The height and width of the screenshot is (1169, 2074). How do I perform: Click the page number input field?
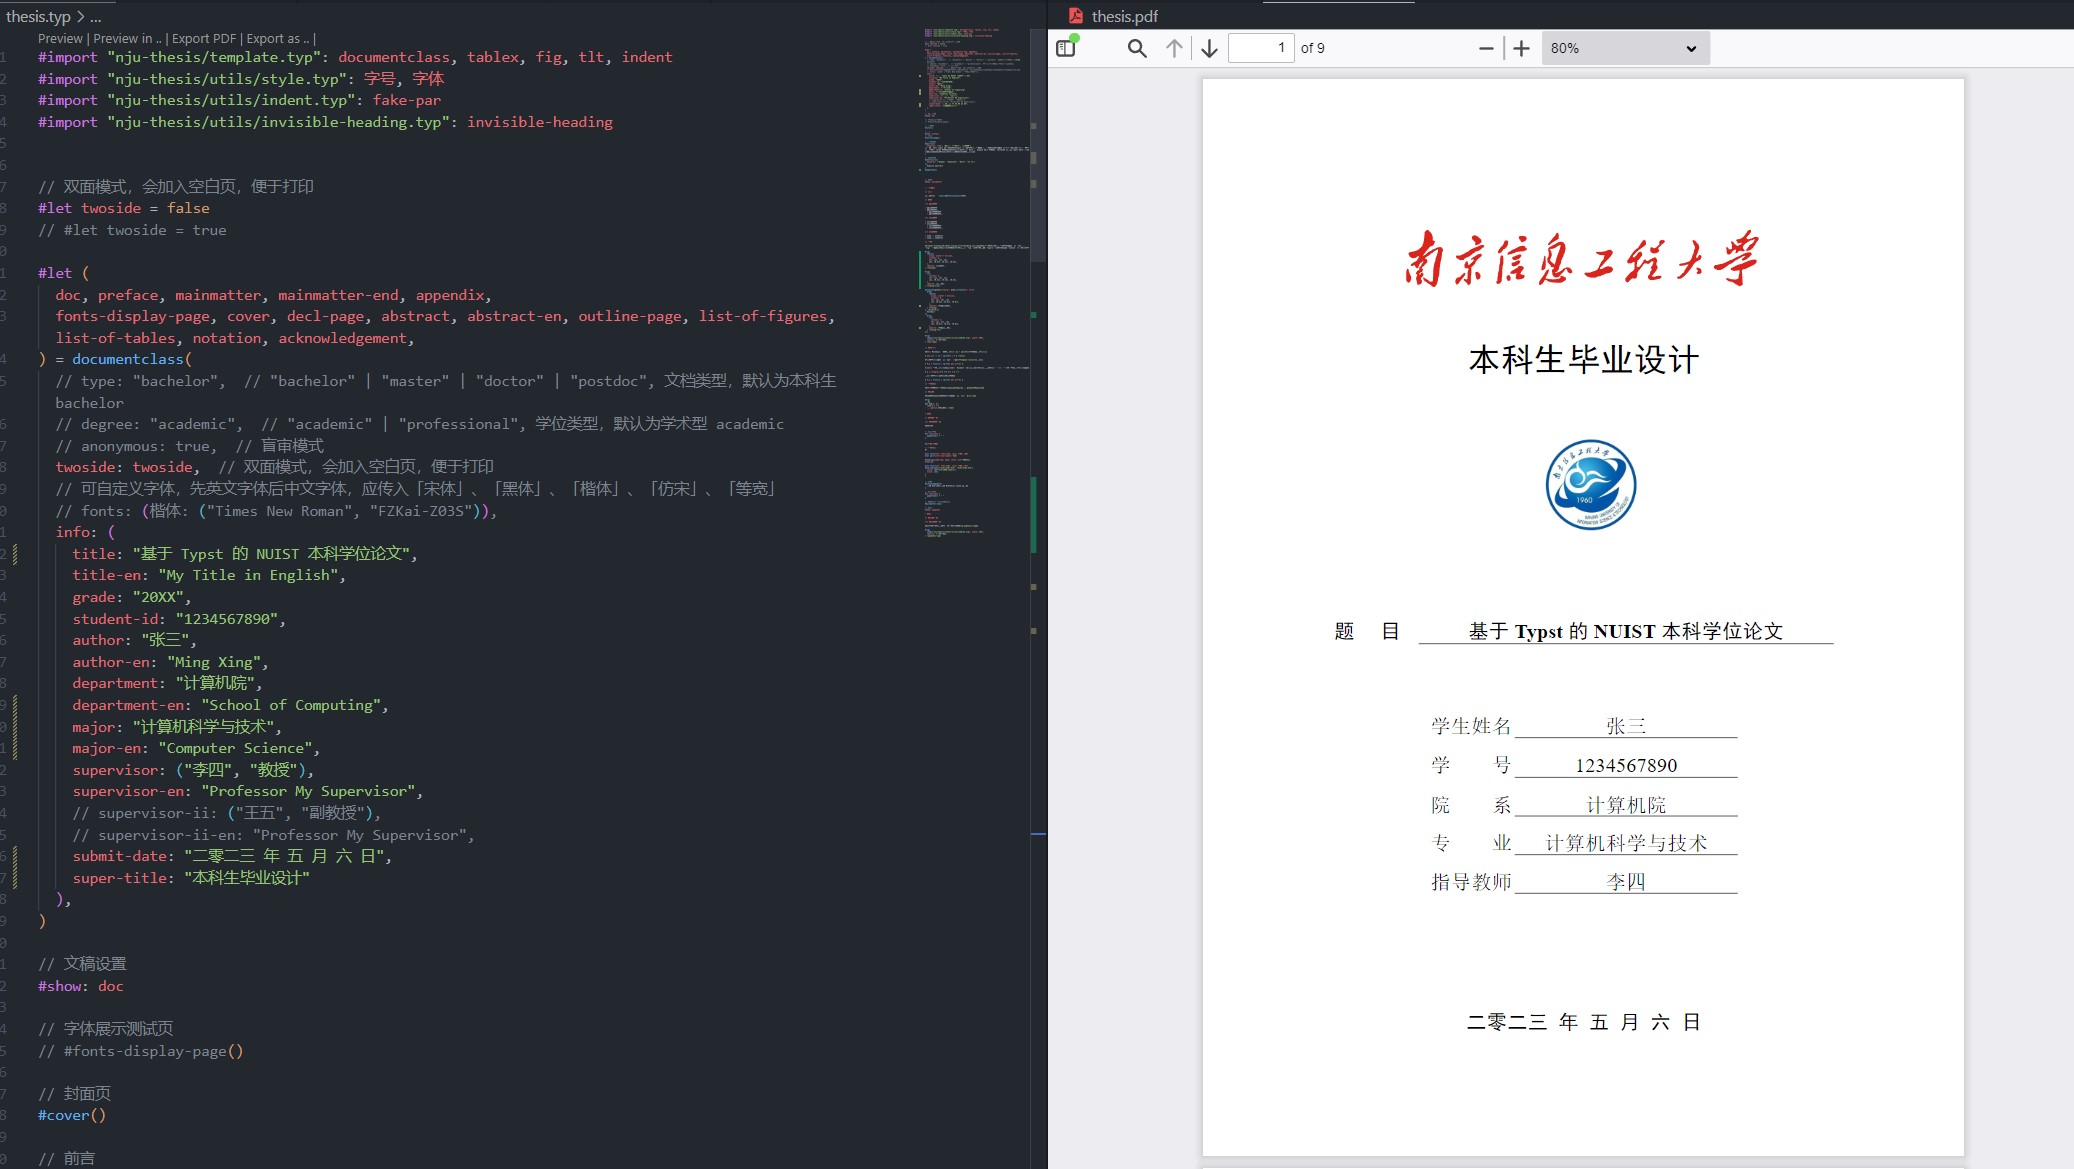1260,48
